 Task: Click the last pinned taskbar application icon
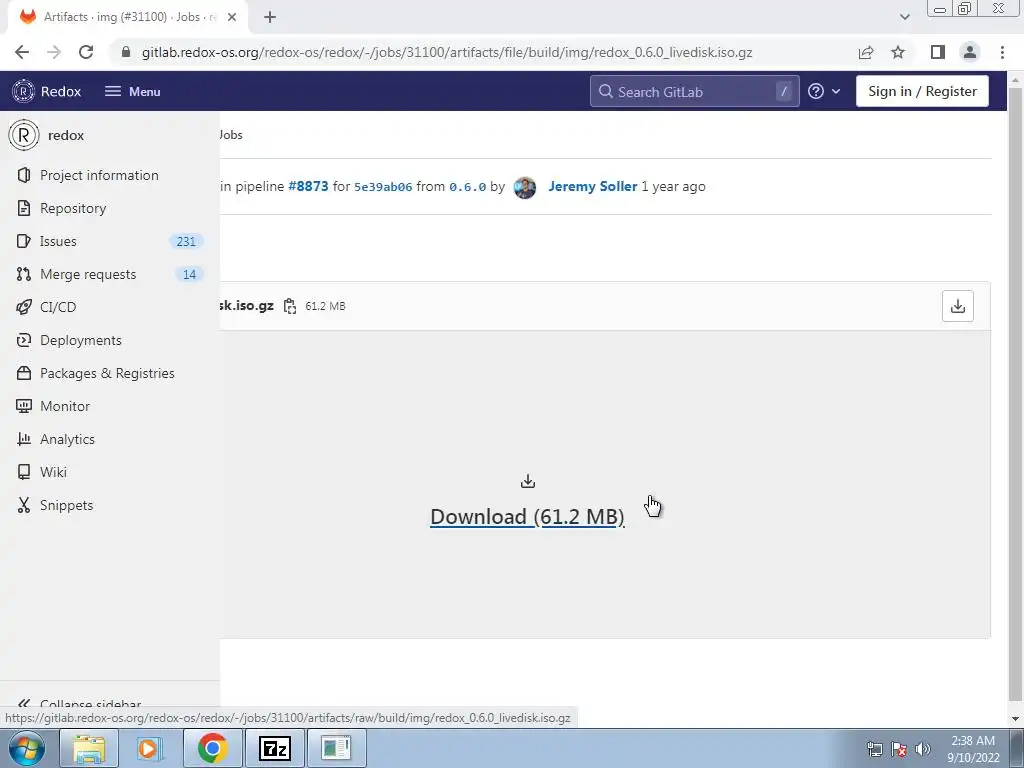[x=336, y=748]
